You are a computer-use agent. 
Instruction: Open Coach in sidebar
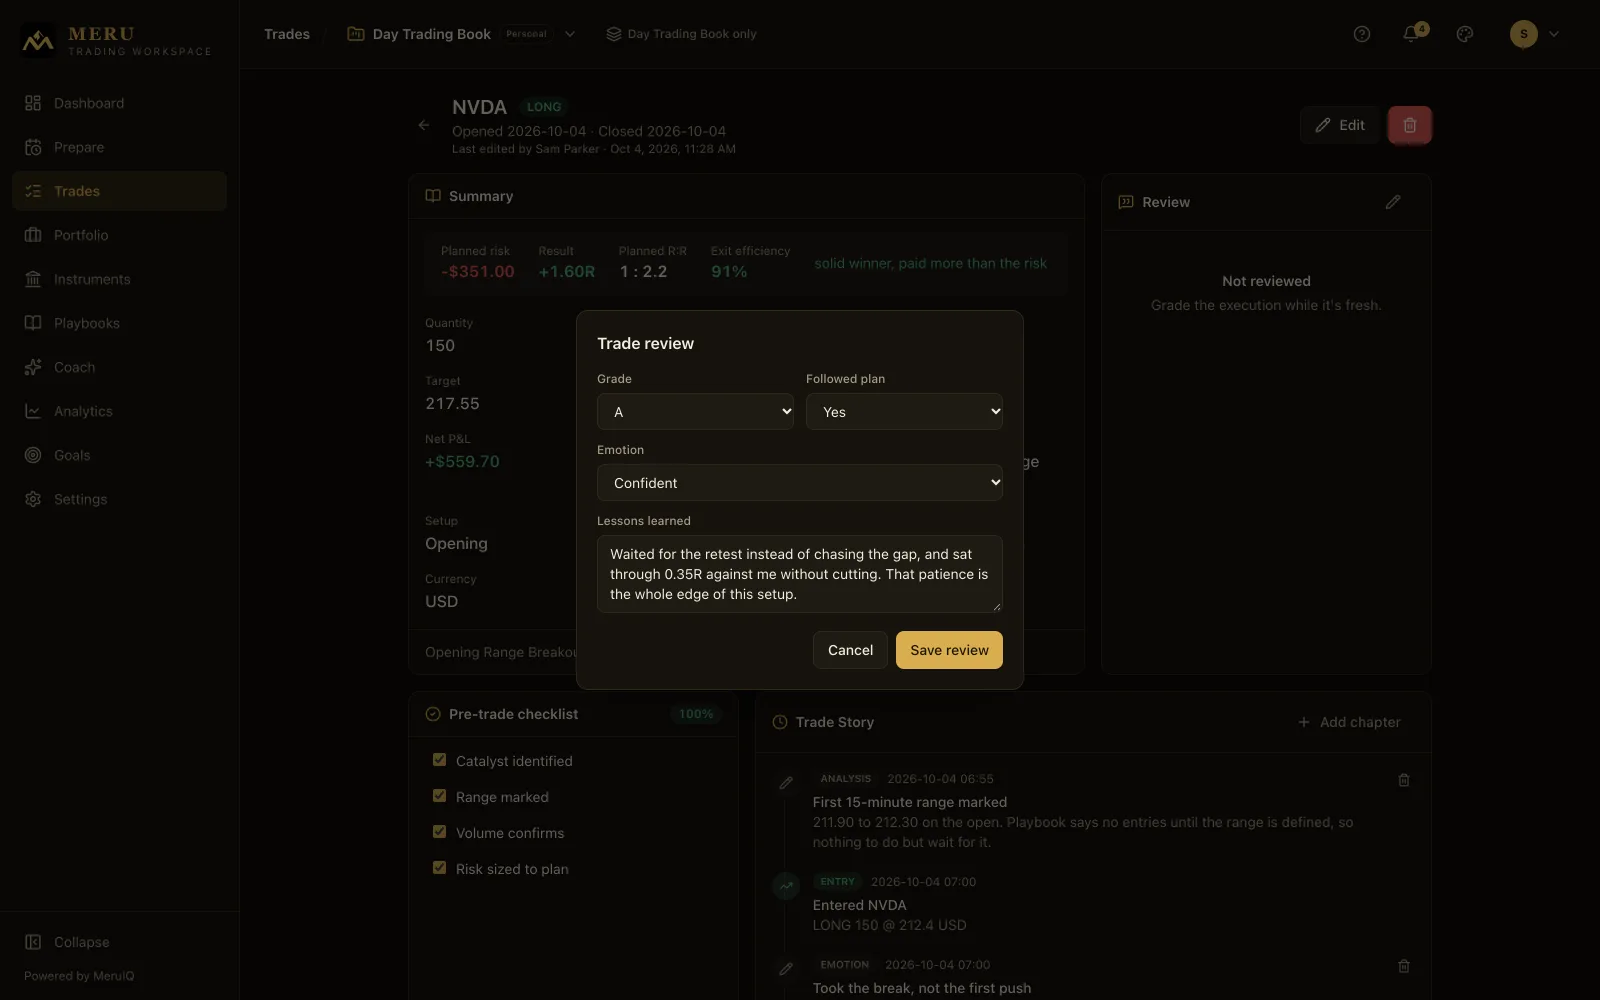click(x=119, y=367)
